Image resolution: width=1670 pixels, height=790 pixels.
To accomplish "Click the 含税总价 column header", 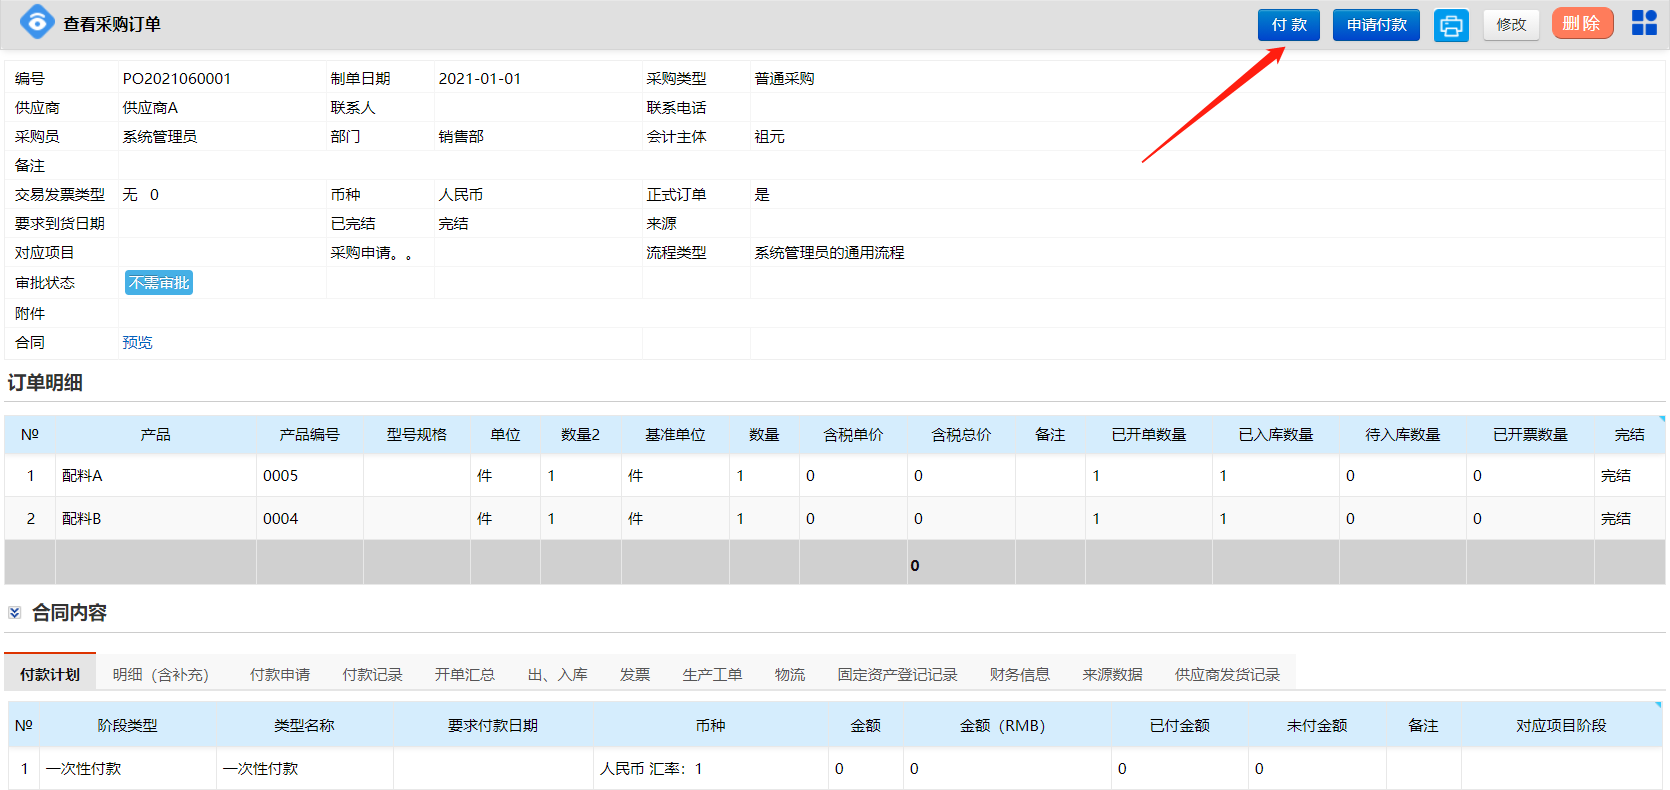I will pos(961,435).
